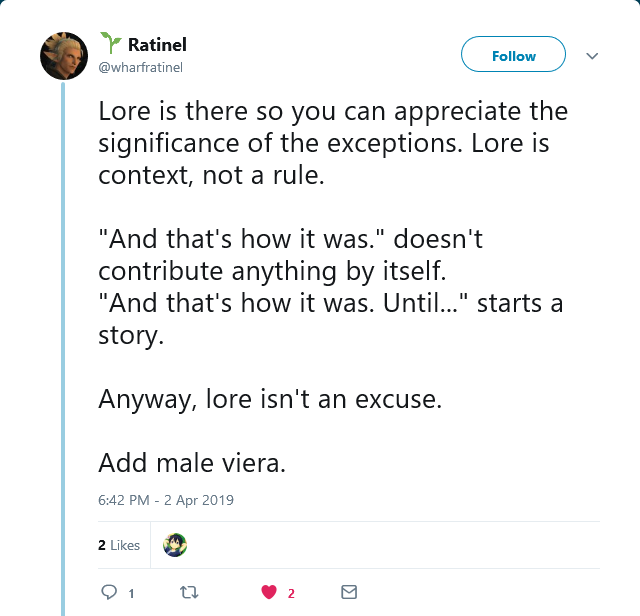640x616 pixels.
Task: Toggle the red heart like icon
Action: [x=269, y=592]
